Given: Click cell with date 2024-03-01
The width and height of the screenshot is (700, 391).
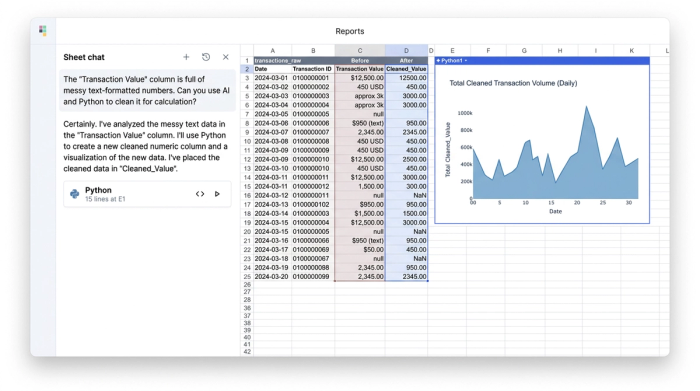Looking at the screenshot, I should click(x=272, y=78).
